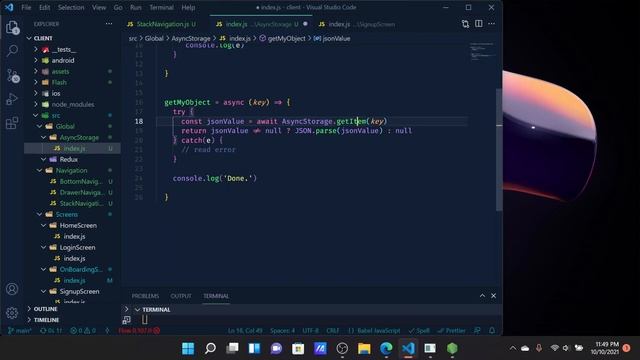Open the Accounts menu icon

12,289
